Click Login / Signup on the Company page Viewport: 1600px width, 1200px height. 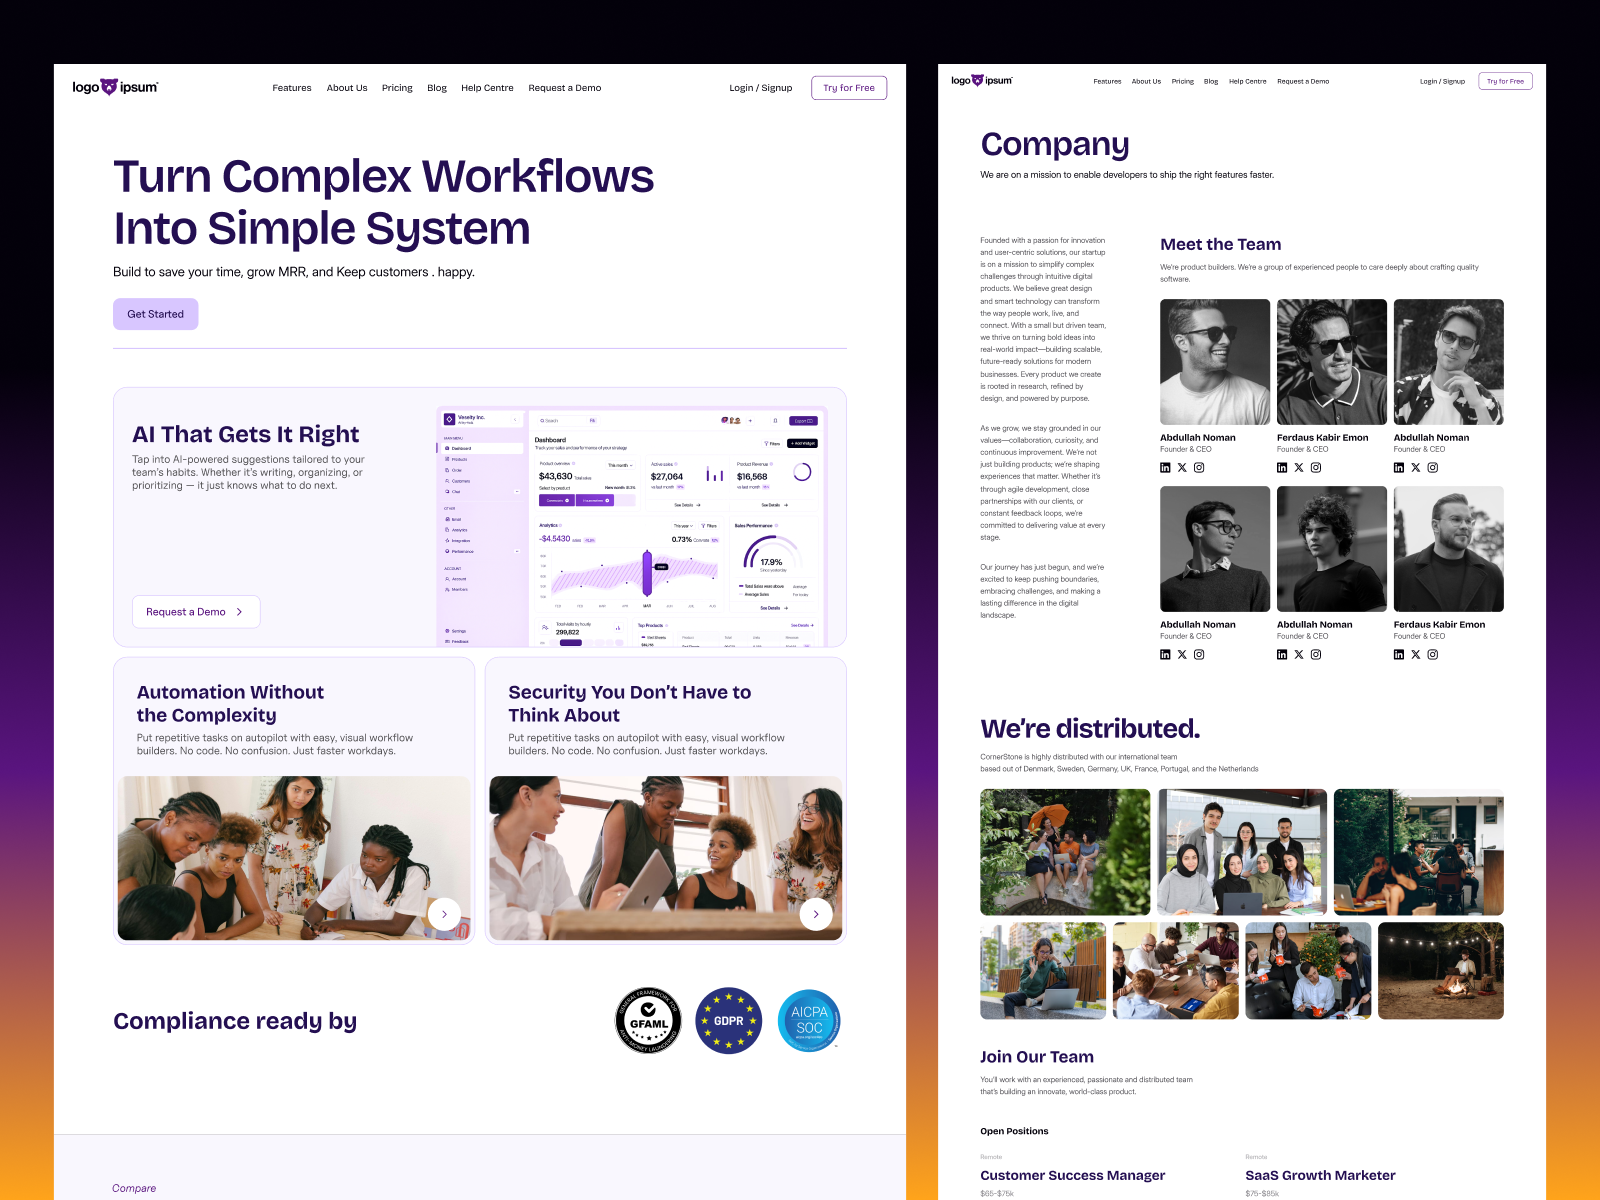coord(1442,81)
